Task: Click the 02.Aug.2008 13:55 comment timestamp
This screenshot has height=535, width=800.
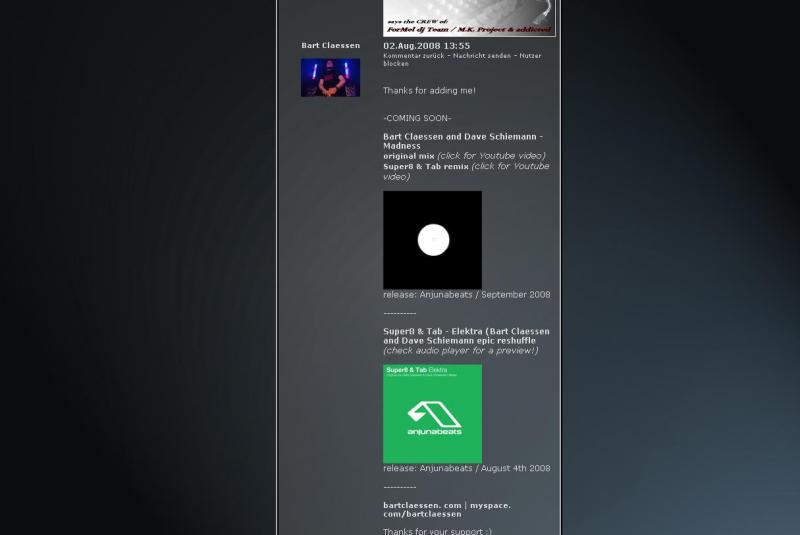Action: coord(426,46)
